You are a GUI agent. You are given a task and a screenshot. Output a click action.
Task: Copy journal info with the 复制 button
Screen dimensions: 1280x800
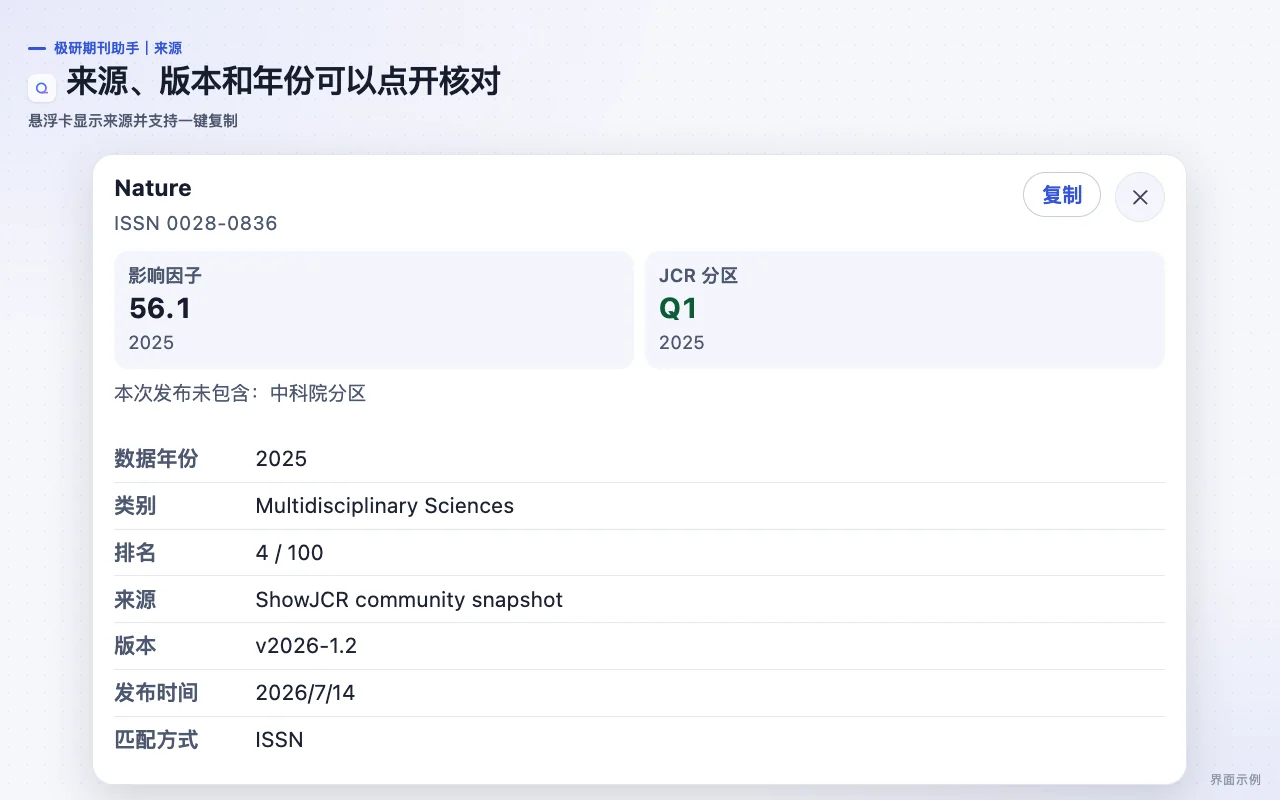(x=1062, y=195)
